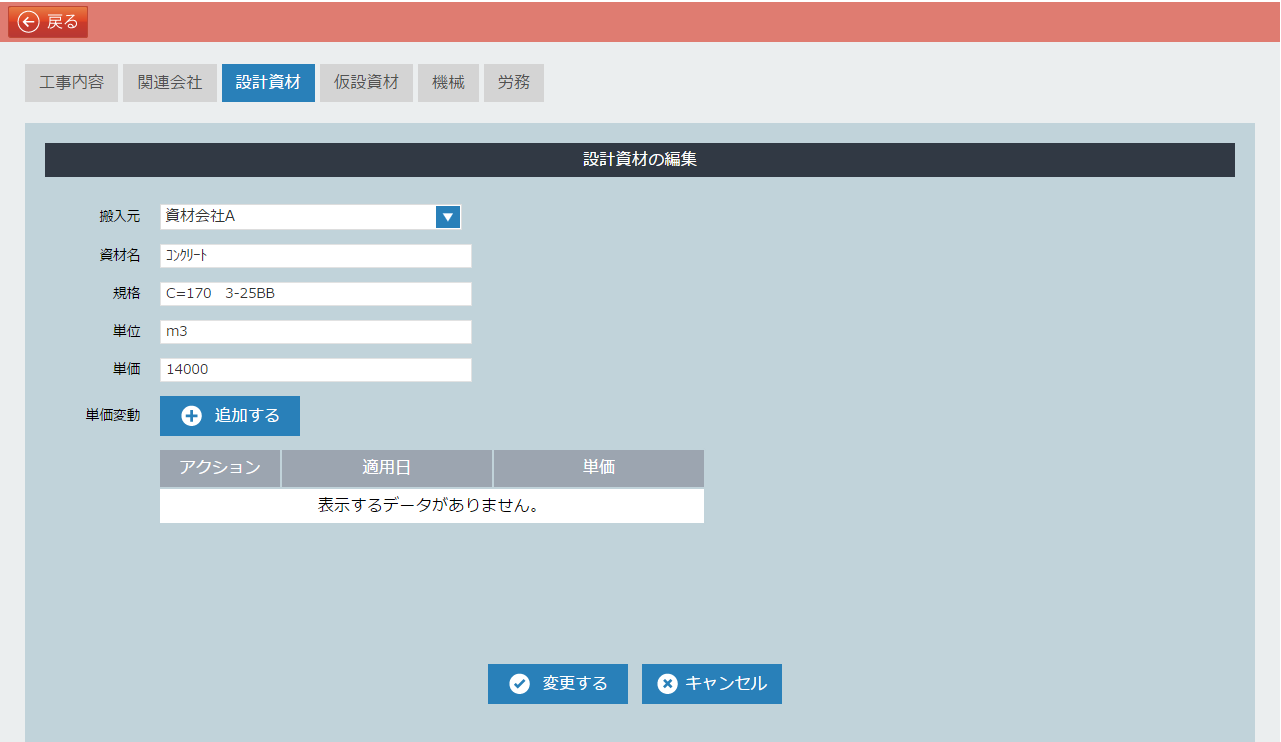Click the 単位 field containing m3

pyautogui.click(x=315, y=332)
